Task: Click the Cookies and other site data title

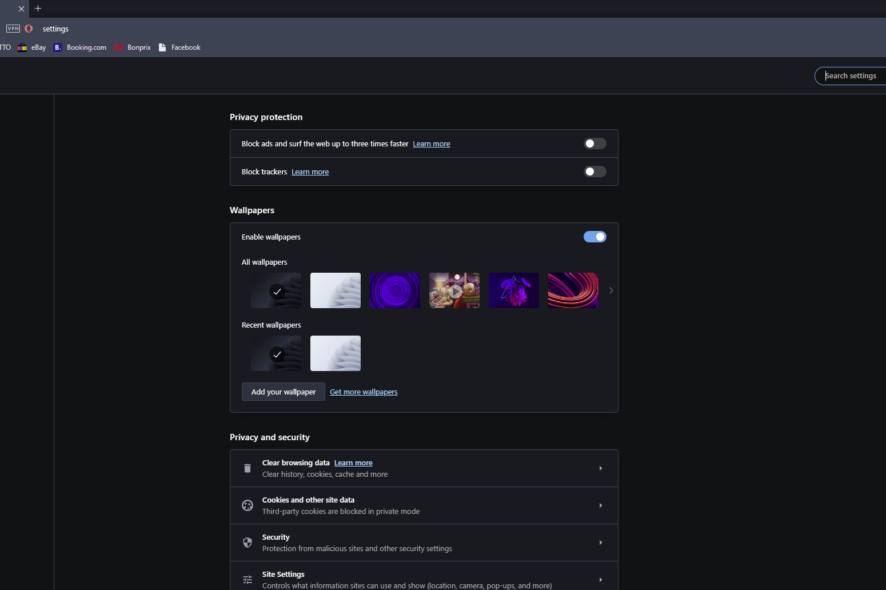Action: 308,500
